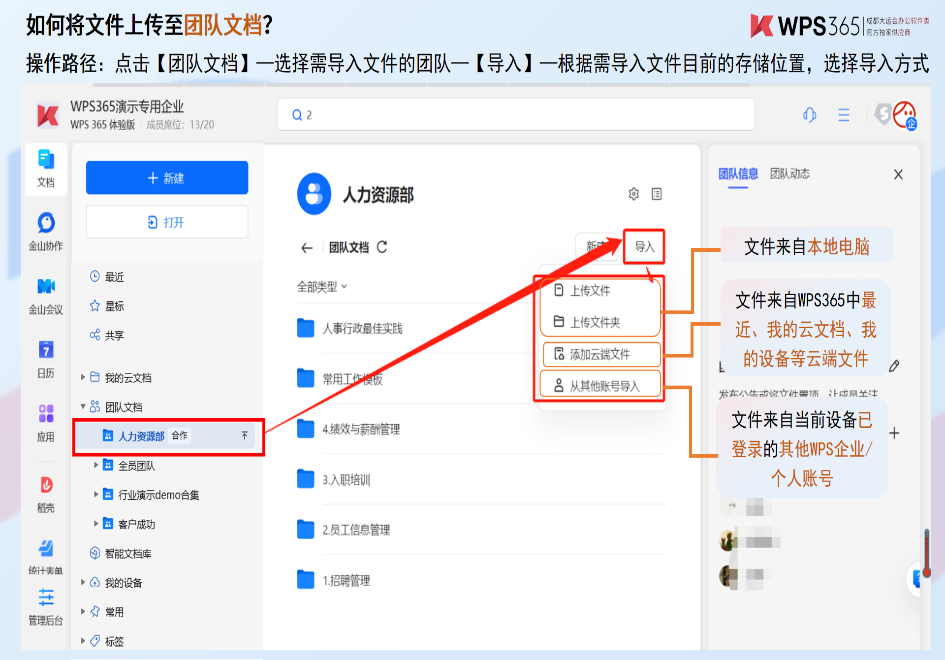Open the 应用 apps icon
This screenshot has height=660, width=945.
pyautogui.click(x=45, y=414)
